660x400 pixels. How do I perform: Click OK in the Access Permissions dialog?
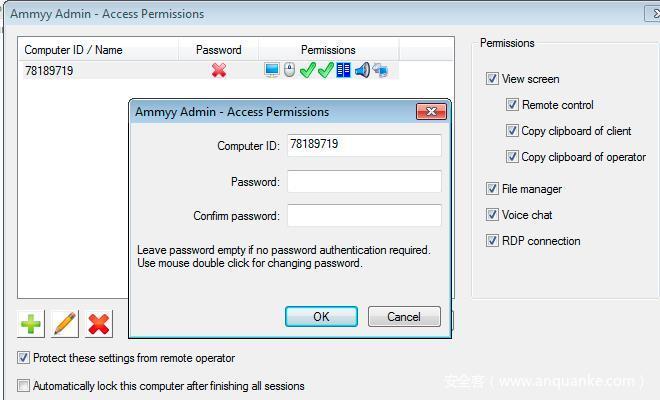tap(321, 316)
